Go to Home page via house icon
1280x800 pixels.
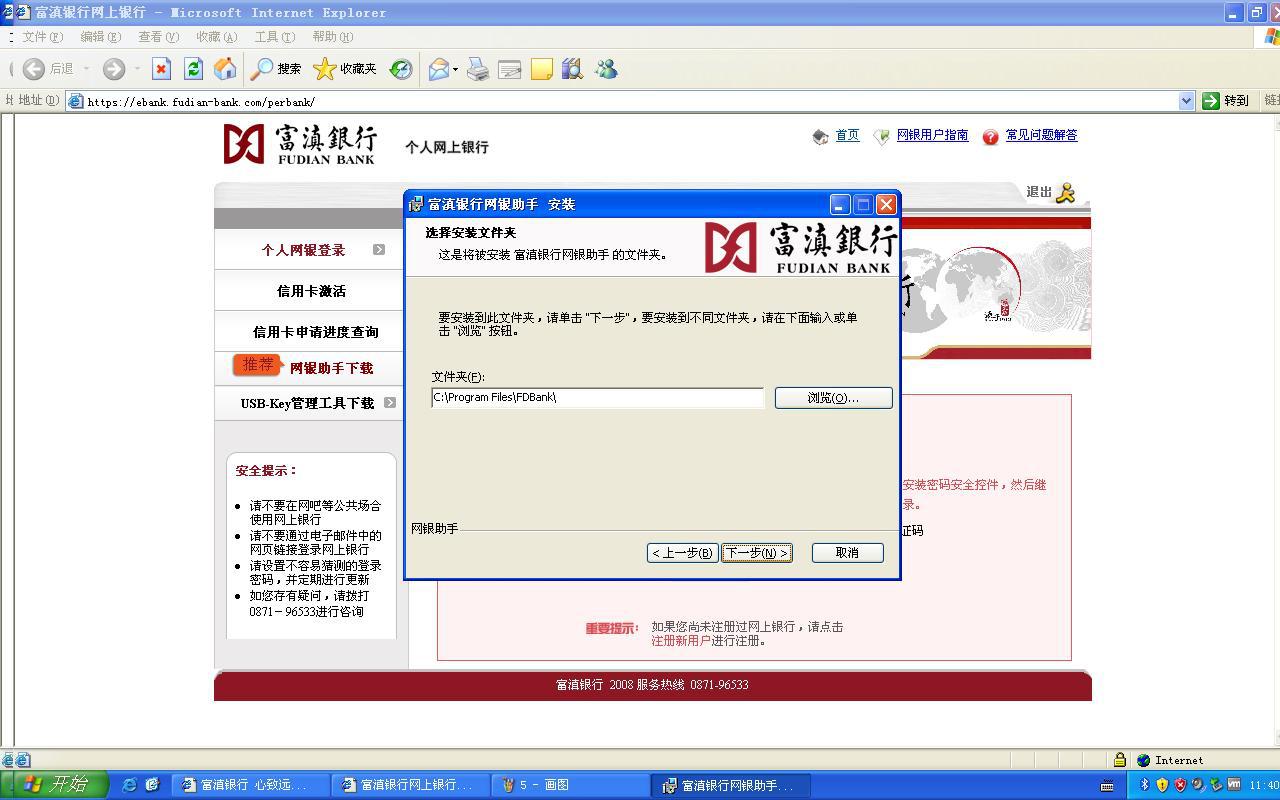[x=225, y=69]
